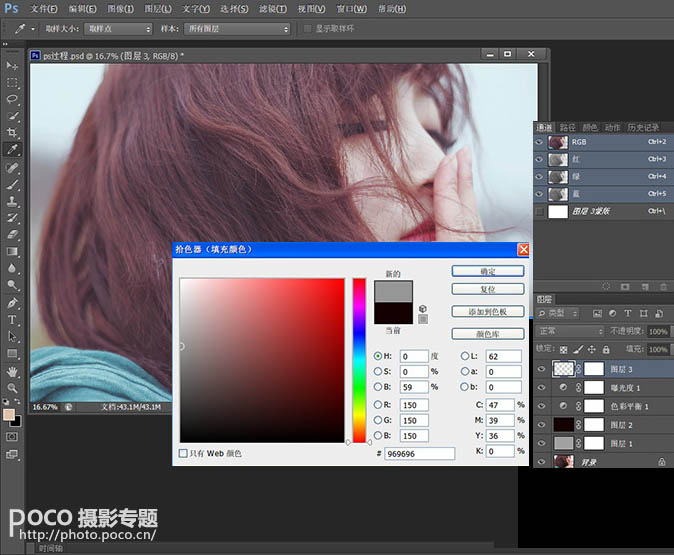This screenshot has width=674, height=555.
Task: Select the Pen tool
Action: [x=13, y=303]
